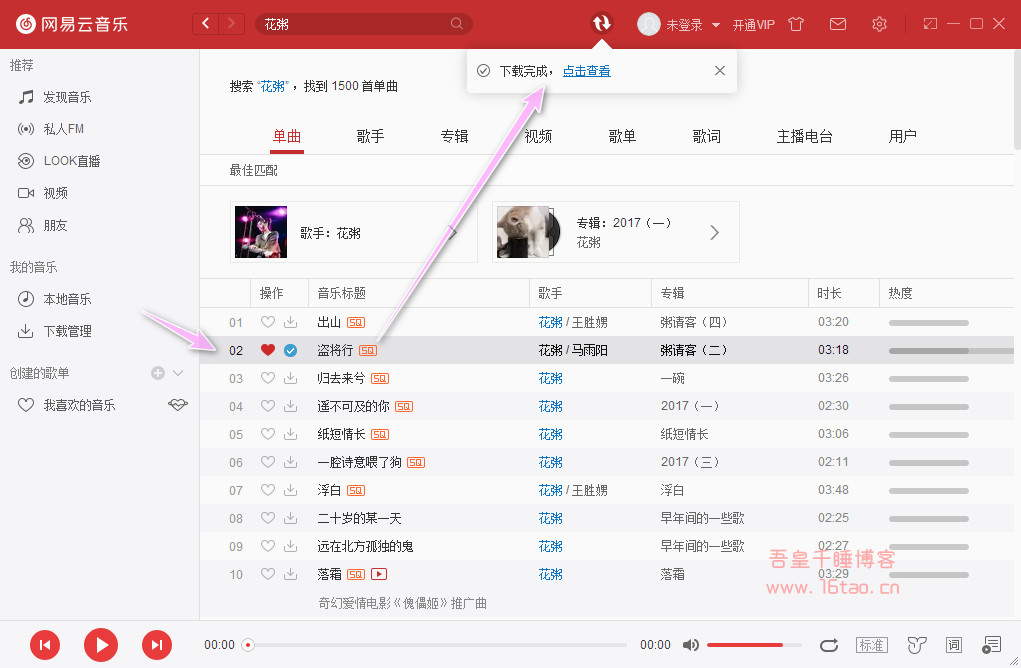Open the playlist queue icon

[991, 645]
